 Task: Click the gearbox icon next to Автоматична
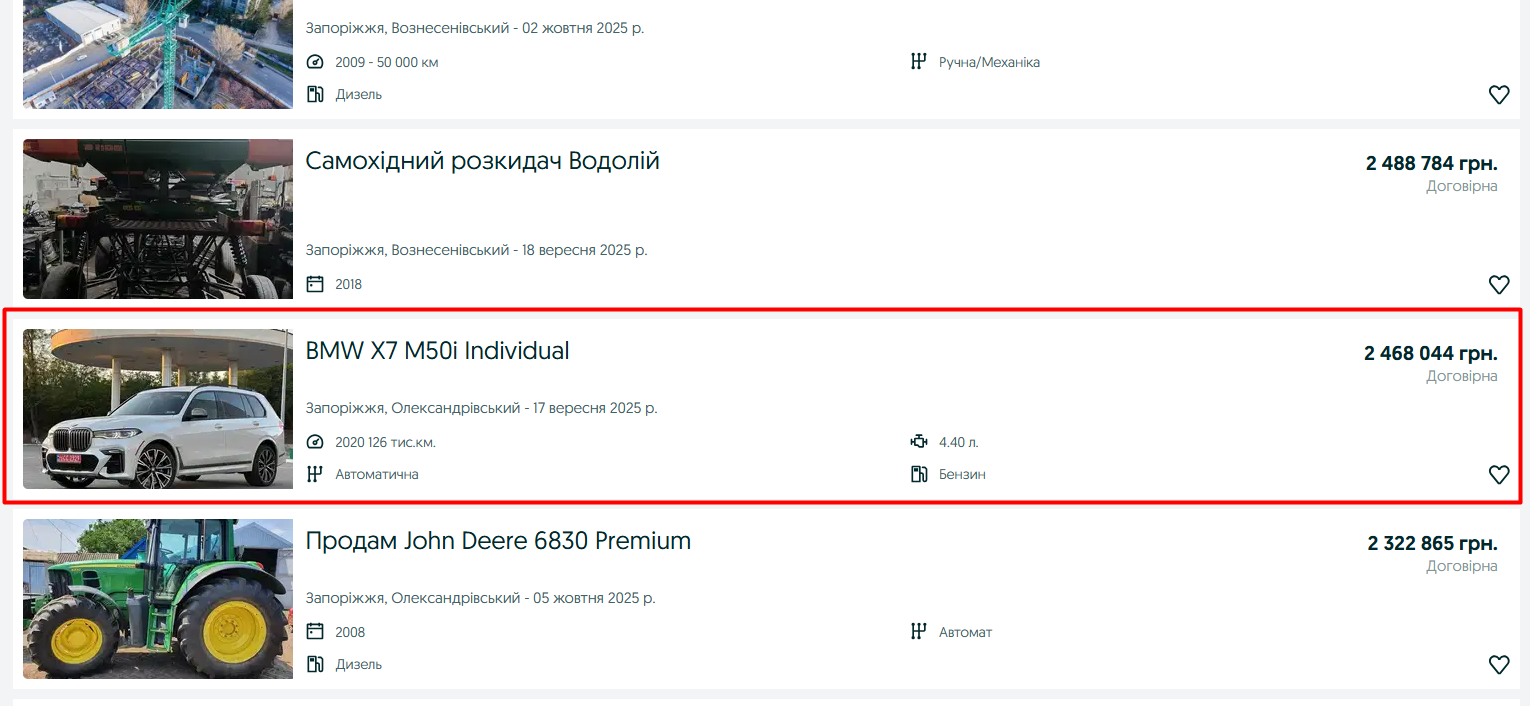[x=315, y=474]
